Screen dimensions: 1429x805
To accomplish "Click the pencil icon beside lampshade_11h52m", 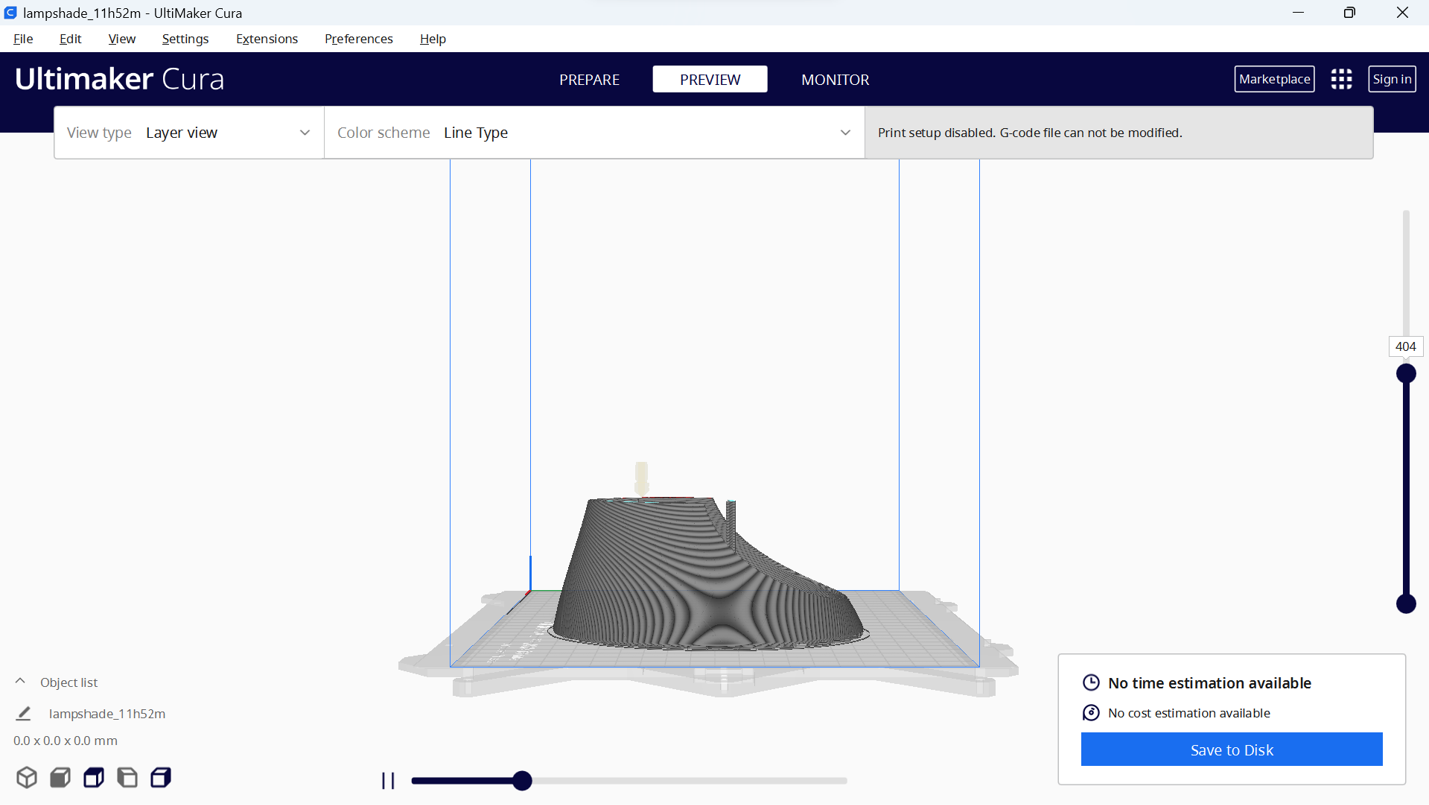I will pyautogui.click(x=24, y=713).
